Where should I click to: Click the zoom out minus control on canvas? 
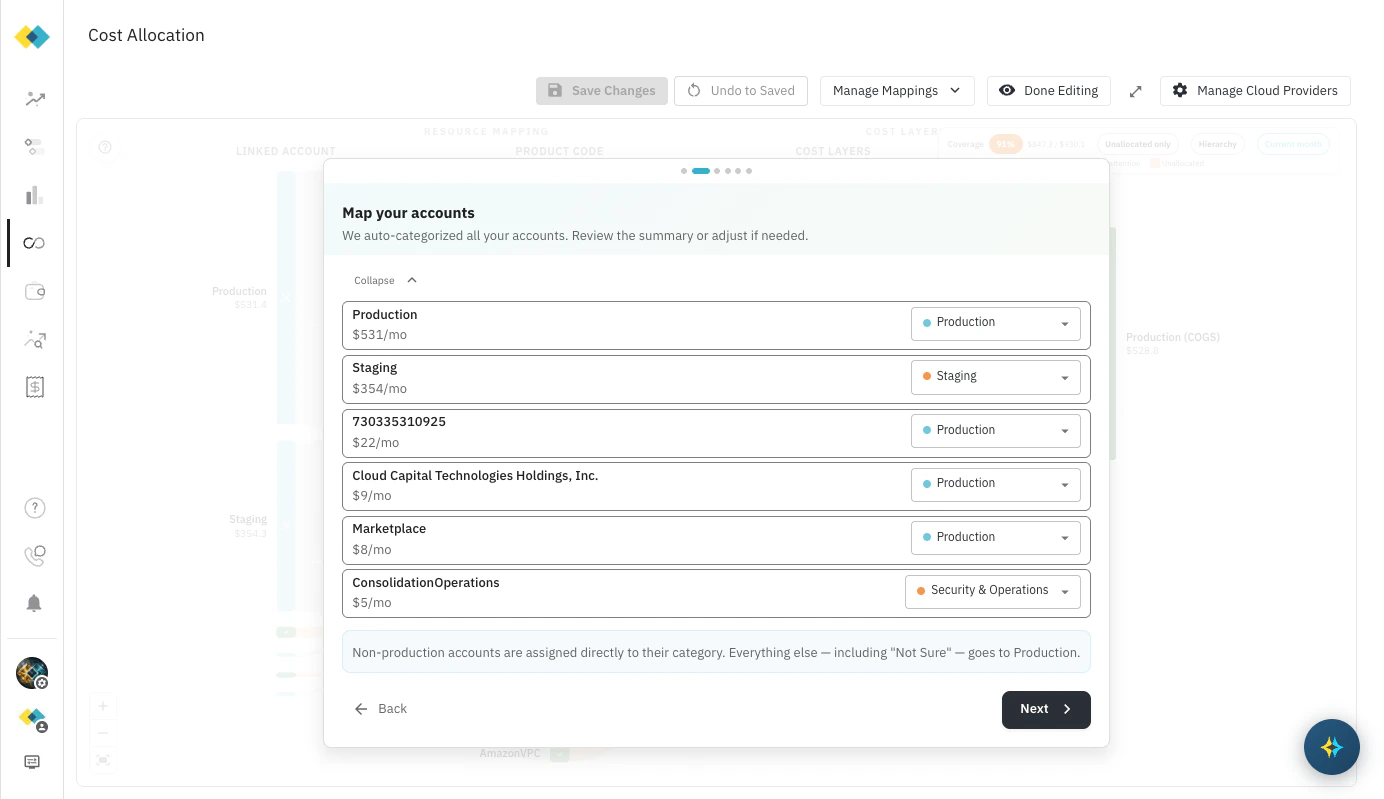coord(103,733)
